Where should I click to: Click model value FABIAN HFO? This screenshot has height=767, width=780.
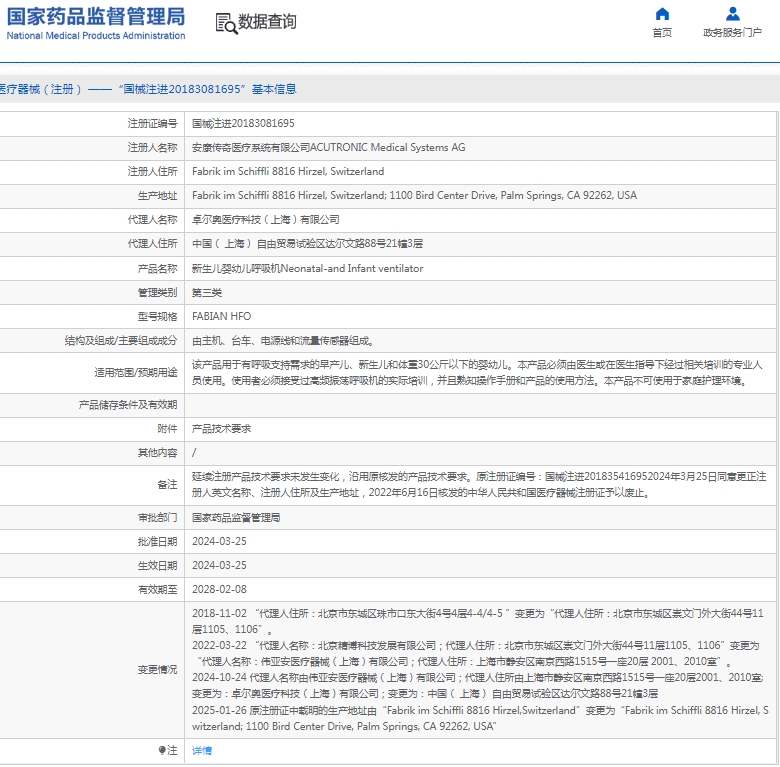click(222, 316)
